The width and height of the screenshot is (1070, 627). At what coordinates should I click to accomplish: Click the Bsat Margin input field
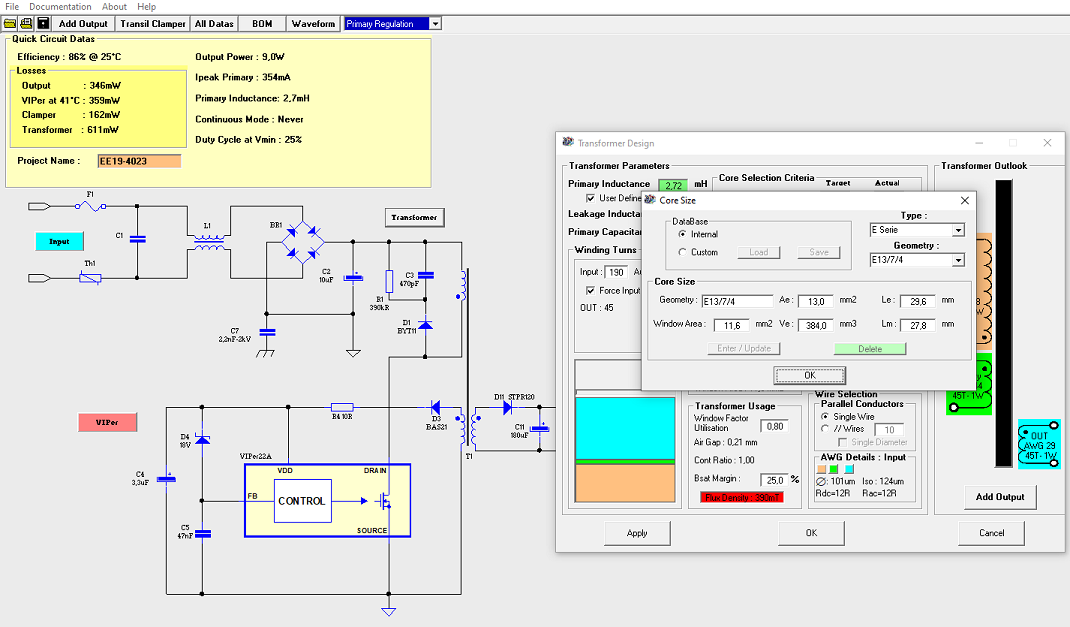pos(773,480)
